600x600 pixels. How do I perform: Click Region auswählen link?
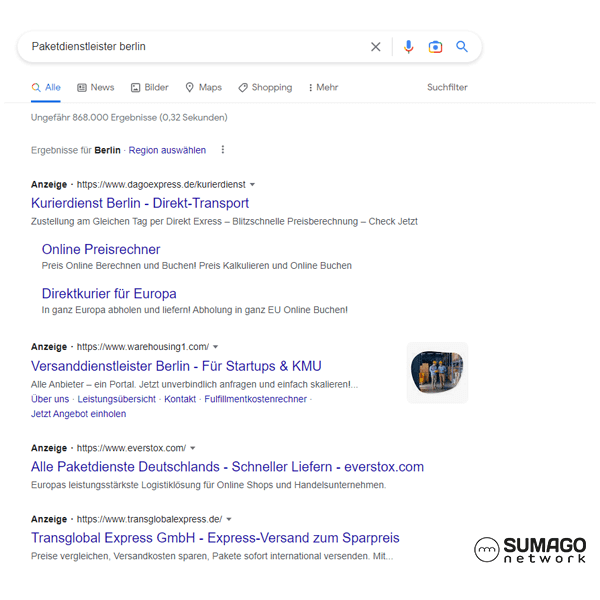(x=167, y=150)
